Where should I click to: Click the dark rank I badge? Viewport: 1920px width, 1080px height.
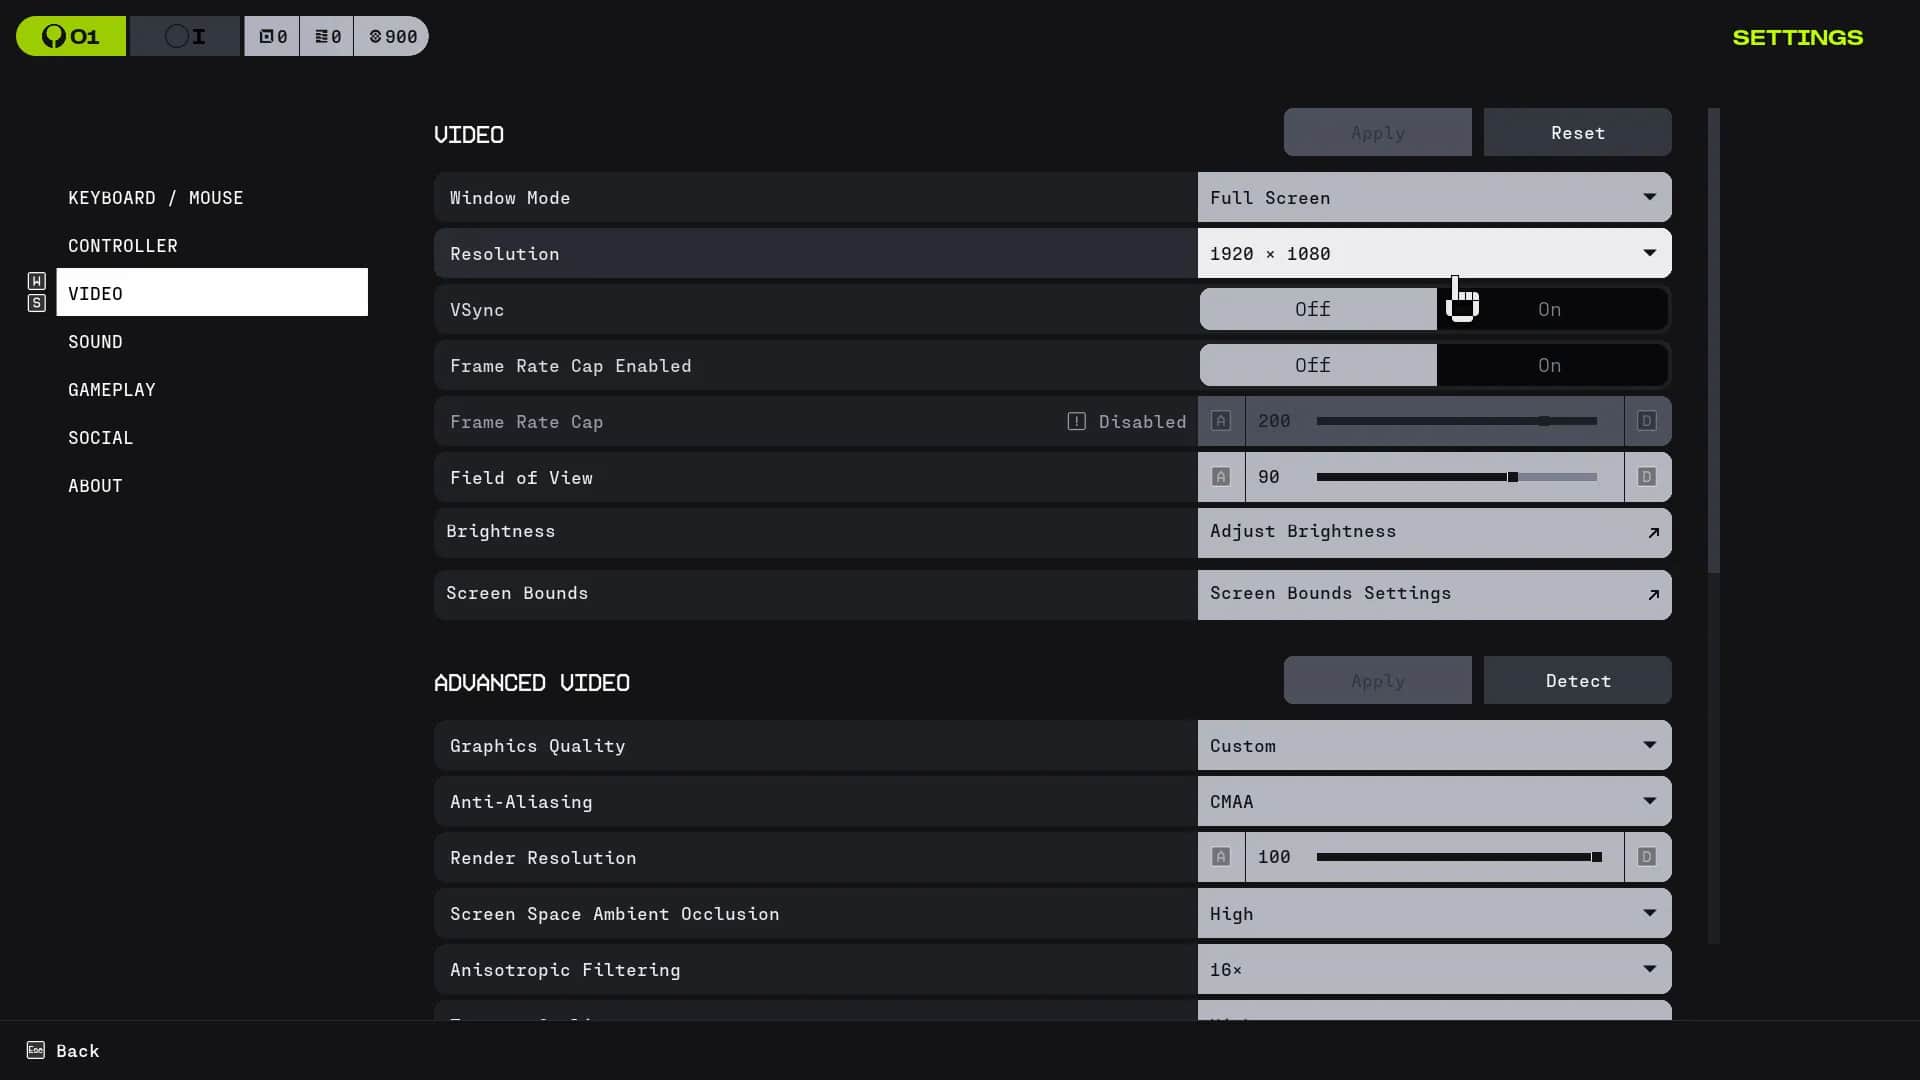[x=185, y=37]
